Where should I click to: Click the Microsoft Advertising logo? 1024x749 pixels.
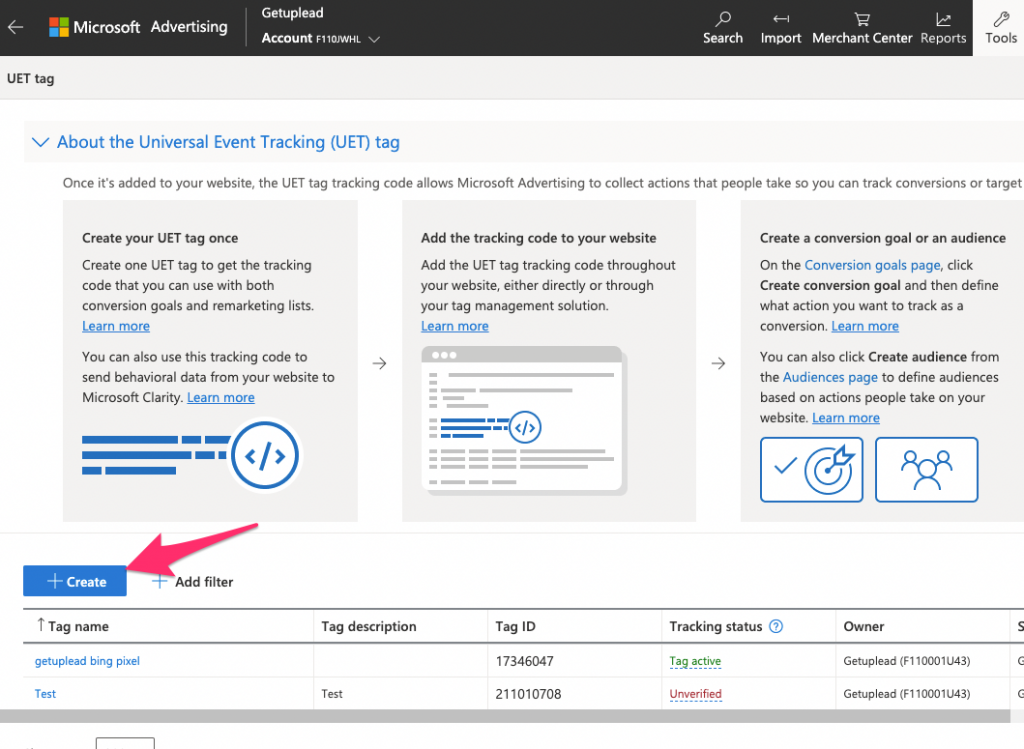[138, 27]
